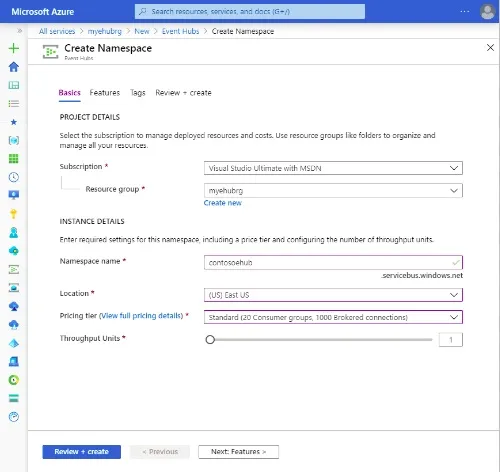Open the blue pyramid icon in the sidebar
500x472 pixels.
(14, 343)
